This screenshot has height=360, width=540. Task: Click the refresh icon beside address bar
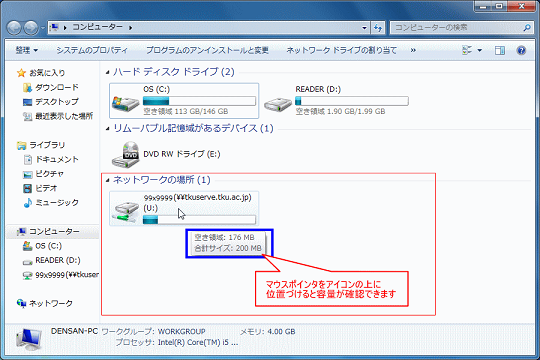click(378, 28)
